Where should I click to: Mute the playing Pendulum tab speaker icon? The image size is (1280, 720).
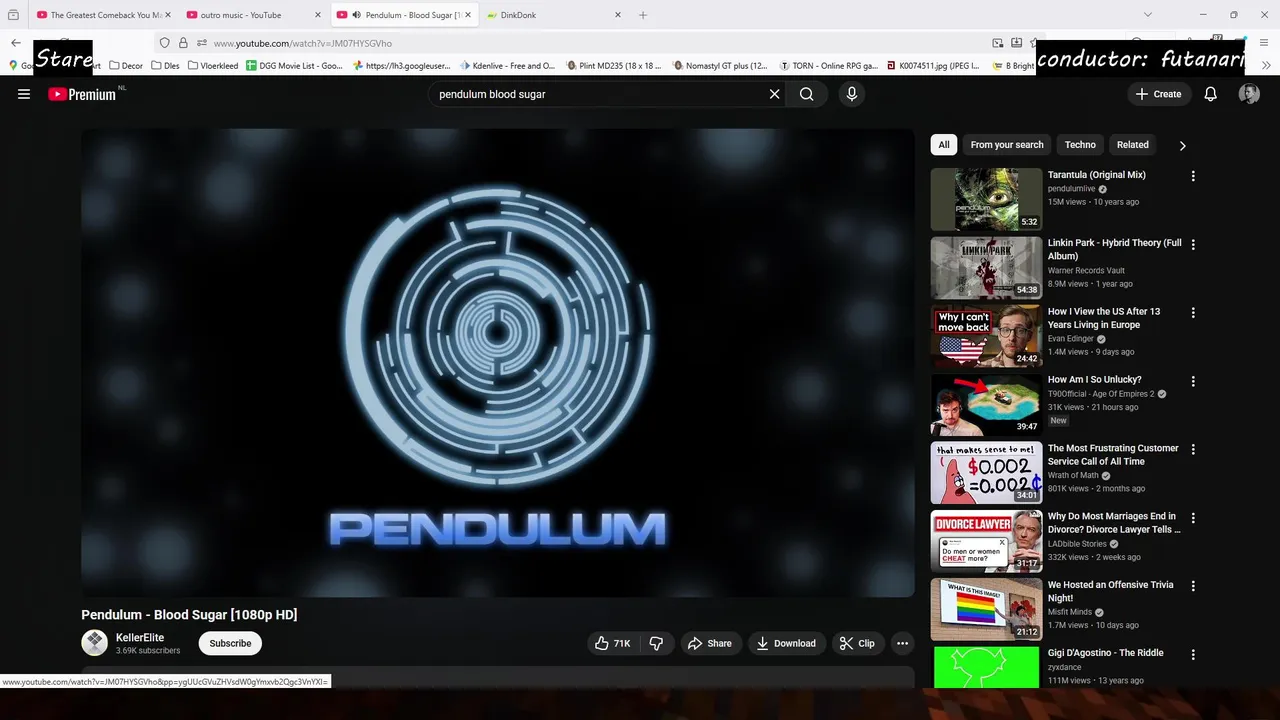click(357, 15)
